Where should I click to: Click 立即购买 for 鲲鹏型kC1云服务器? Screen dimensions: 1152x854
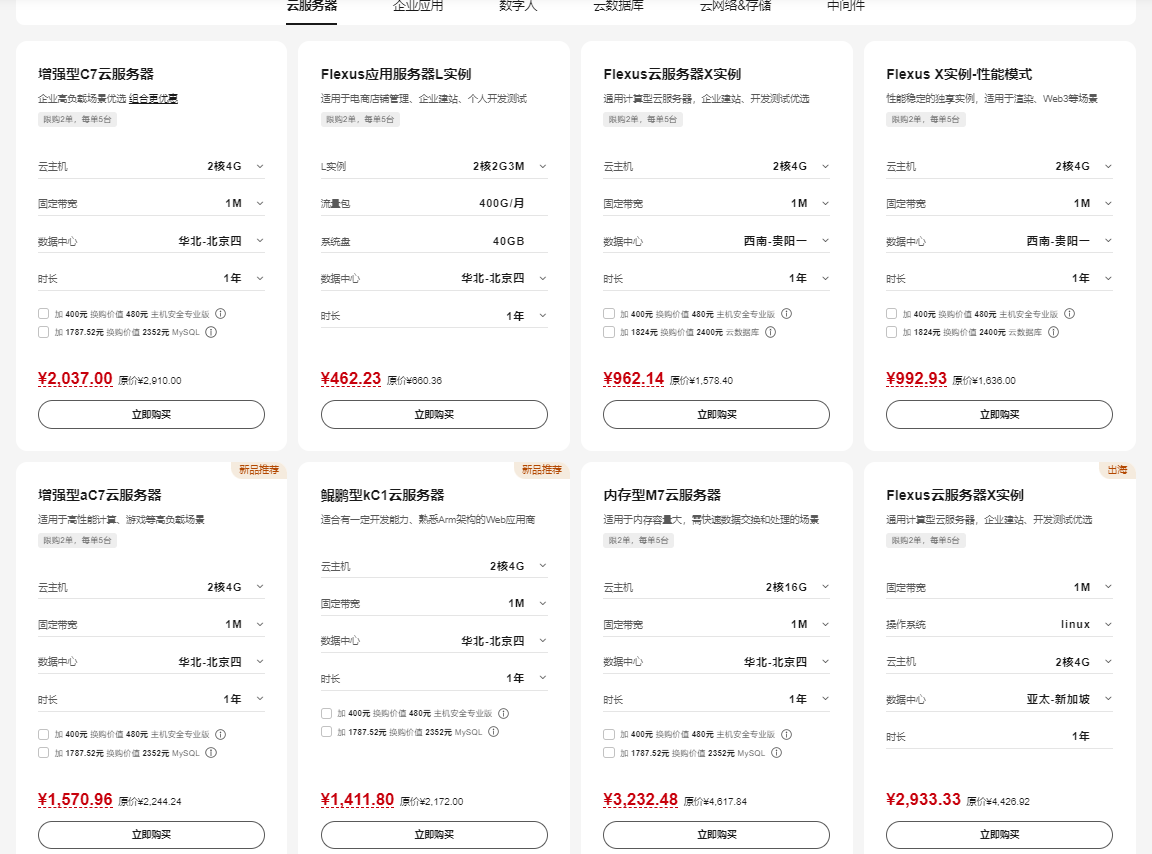click(434, 835)
